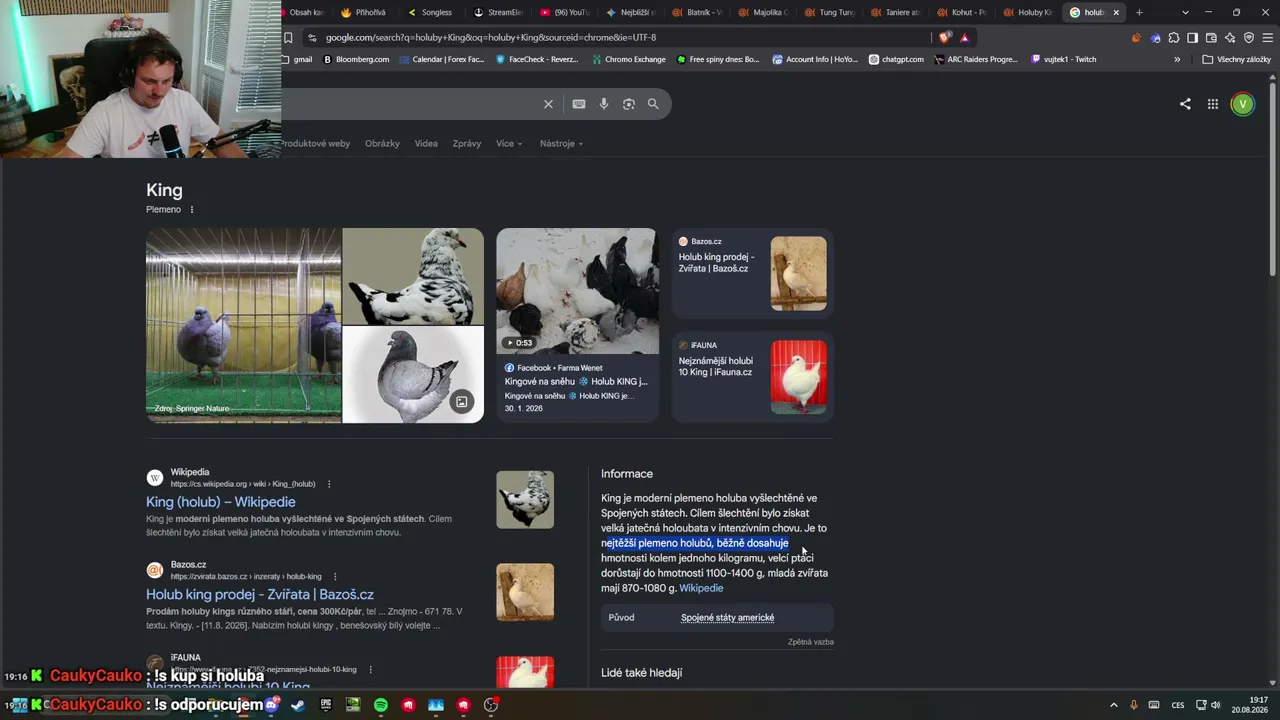Clear the Google search box
The width and height of the screenshot is (1280, 720).
coord(548,104)
